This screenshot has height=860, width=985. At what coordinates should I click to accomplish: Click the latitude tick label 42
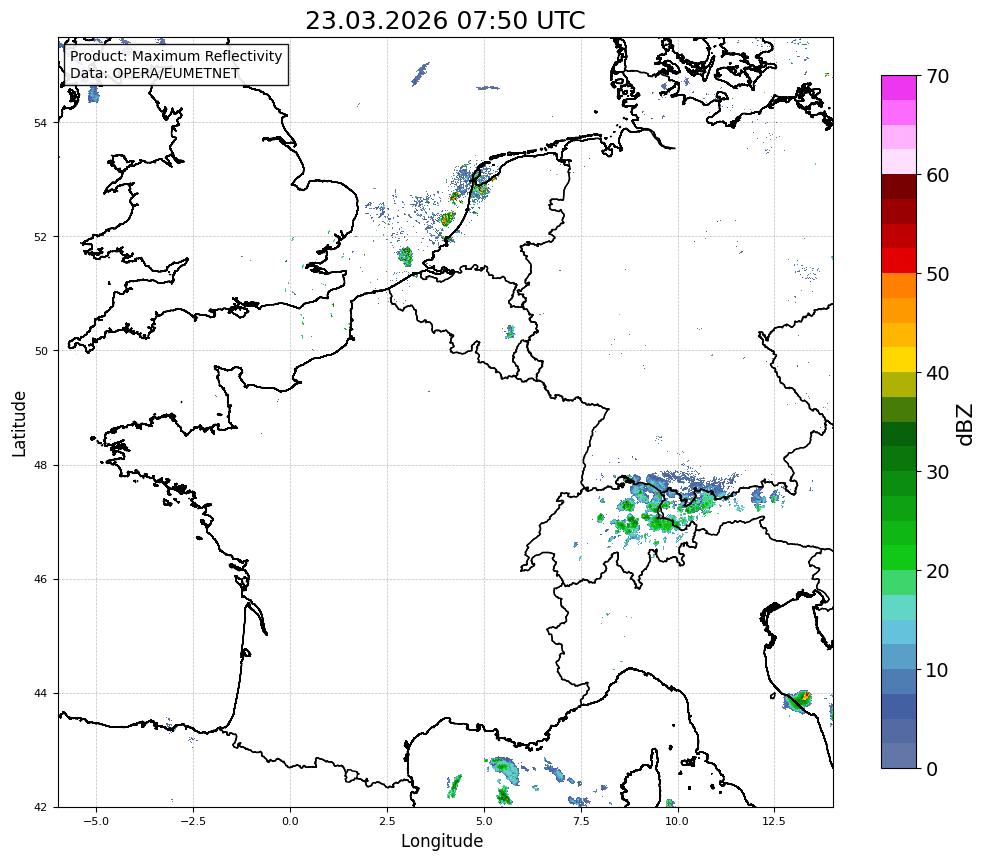[x=40, y=807]
